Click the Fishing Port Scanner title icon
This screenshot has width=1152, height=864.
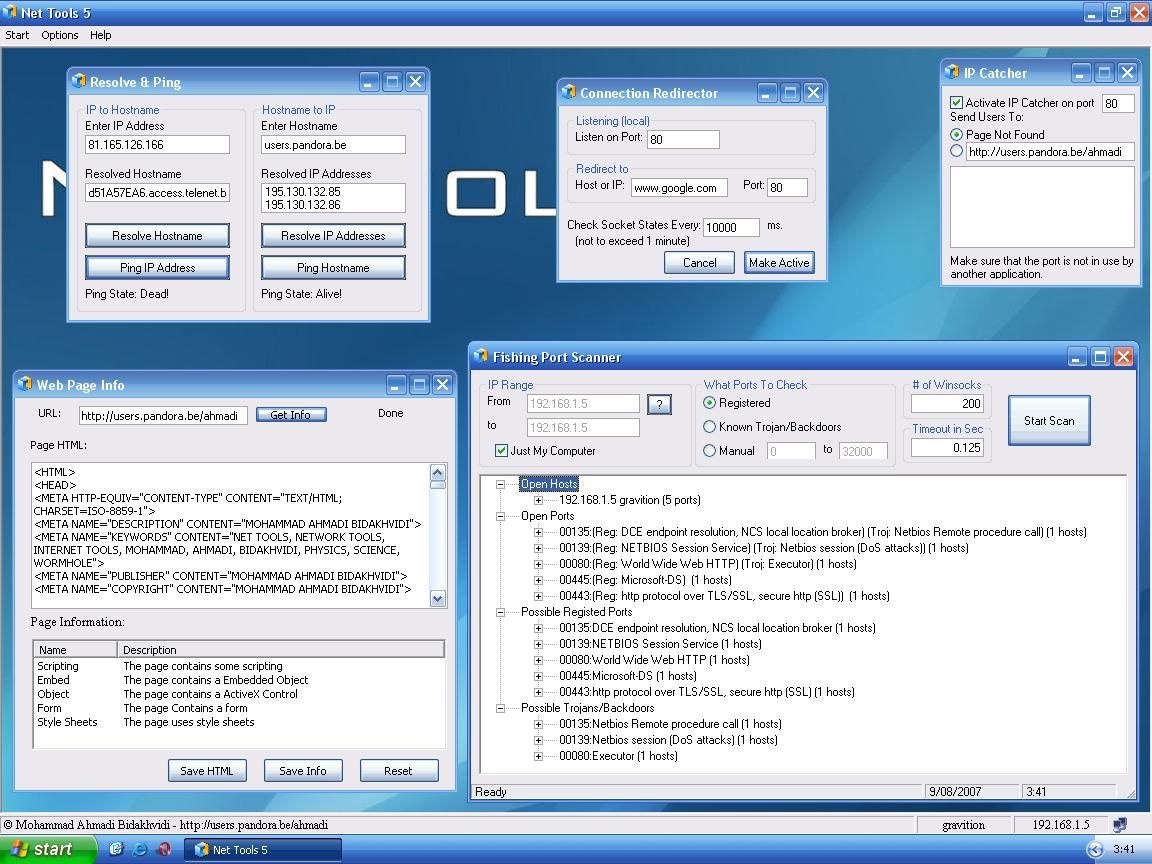click(481, 356)
